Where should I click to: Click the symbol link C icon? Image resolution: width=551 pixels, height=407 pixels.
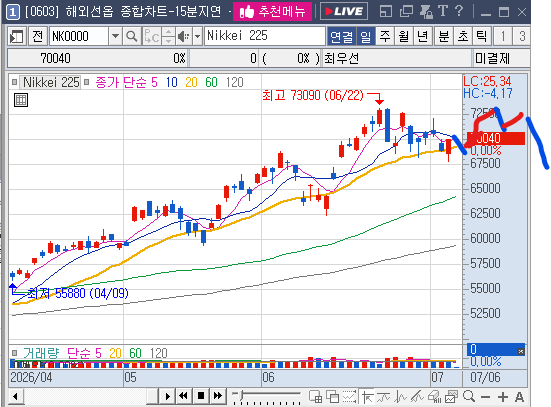[152, 36]
